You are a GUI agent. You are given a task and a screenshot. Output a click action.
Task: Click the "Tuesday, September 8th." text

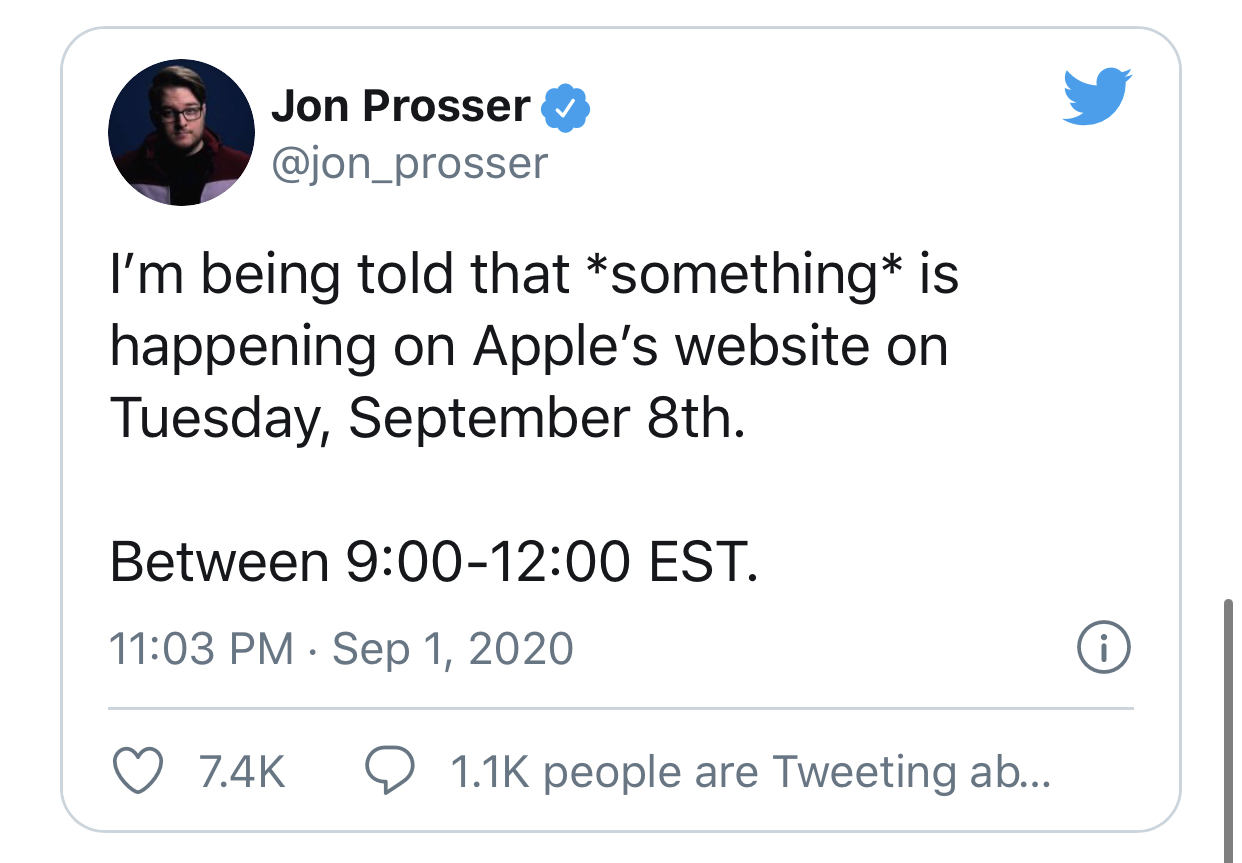428,418
